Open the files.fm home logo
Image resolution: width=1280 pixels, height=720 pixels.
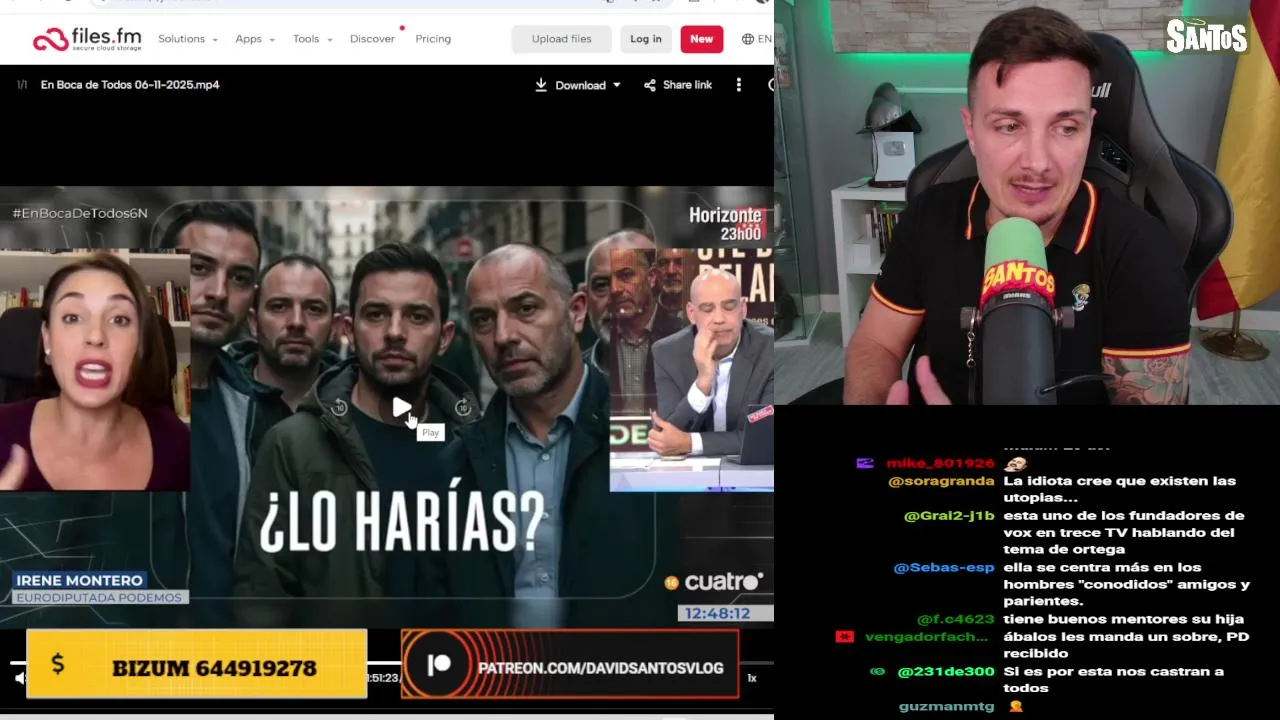click(87, 39)
